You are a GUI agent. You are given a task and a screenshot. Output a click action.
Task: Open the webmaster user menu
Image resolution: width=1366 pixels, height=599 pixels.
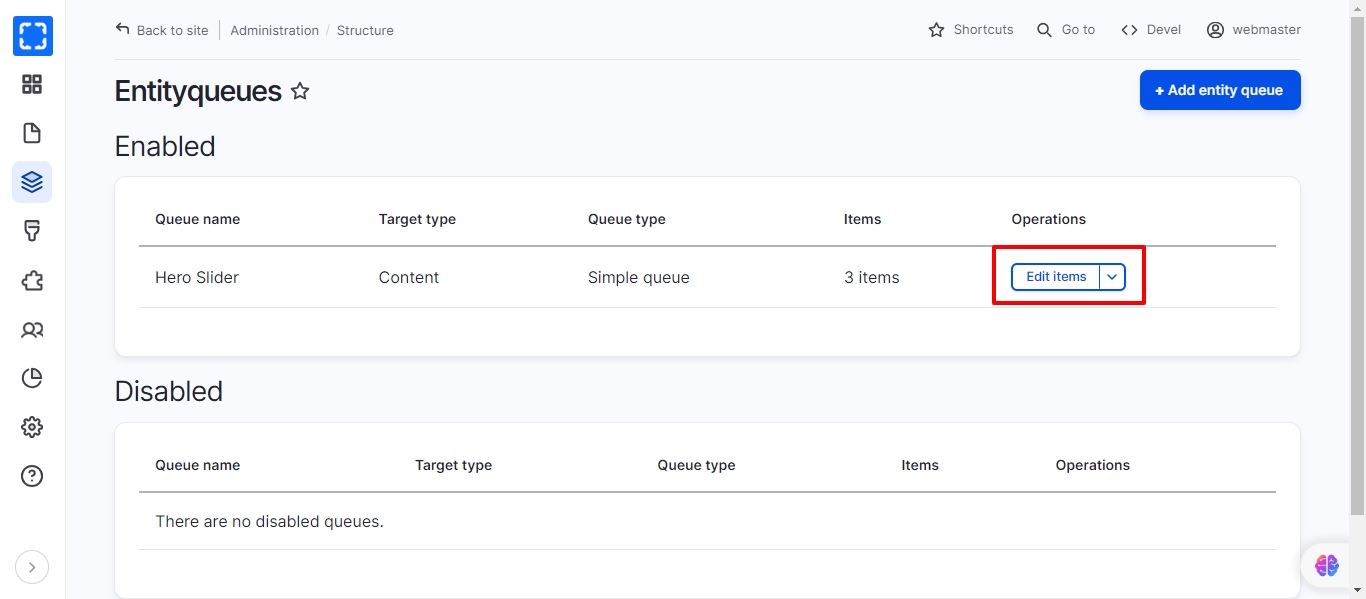point(1254,30)
